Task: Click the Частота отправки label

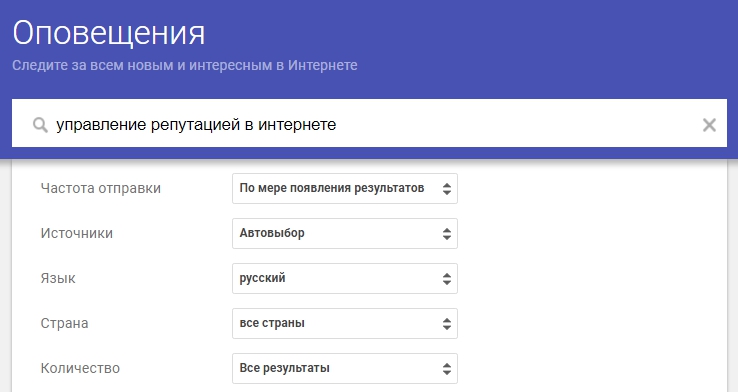Action: (101, 188)
